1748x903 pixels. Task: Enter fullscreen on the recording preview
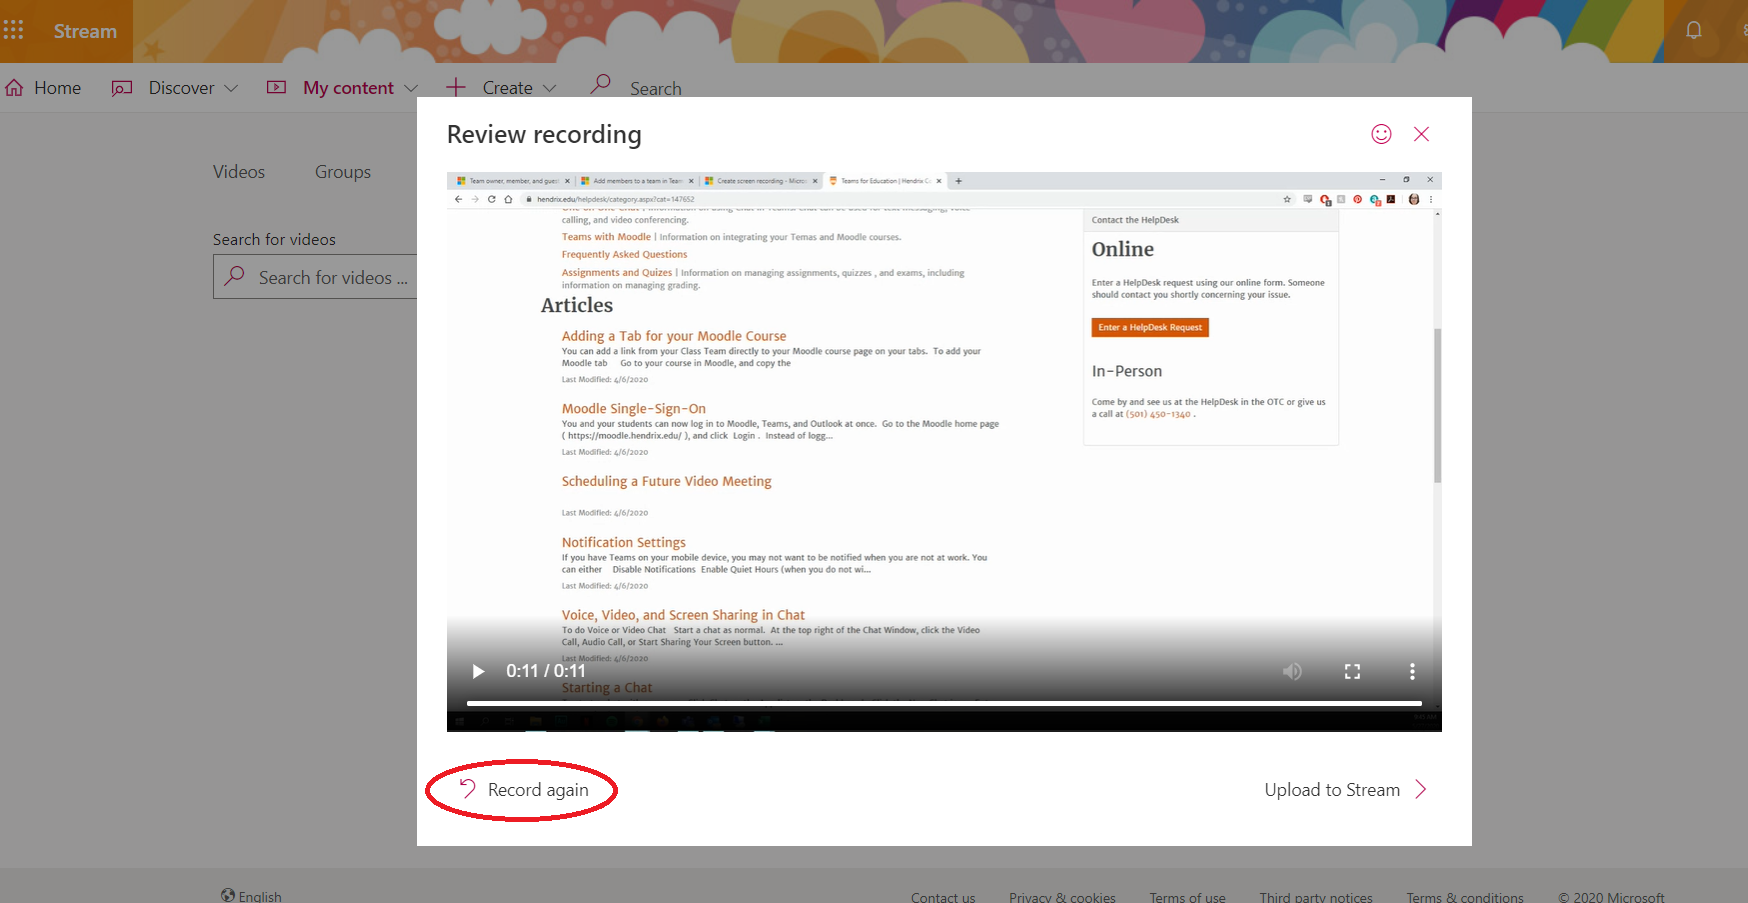pyautogui.click(x=1352, y=671)
